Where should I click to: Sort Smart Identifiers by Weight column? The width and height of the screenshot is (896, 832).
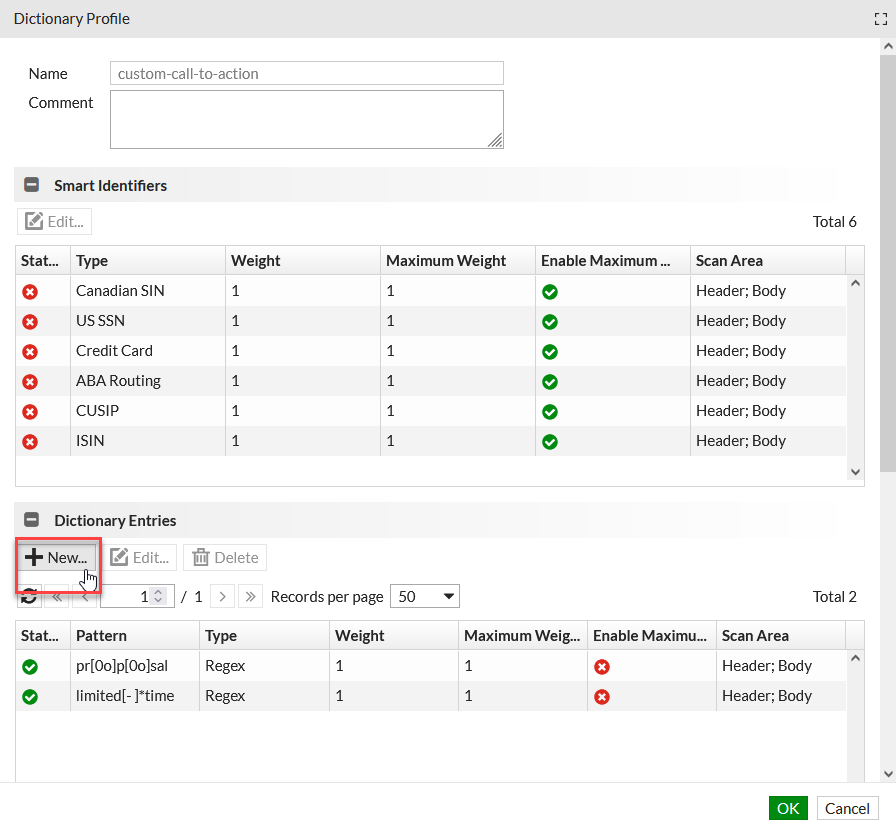(x=303, y=261)
